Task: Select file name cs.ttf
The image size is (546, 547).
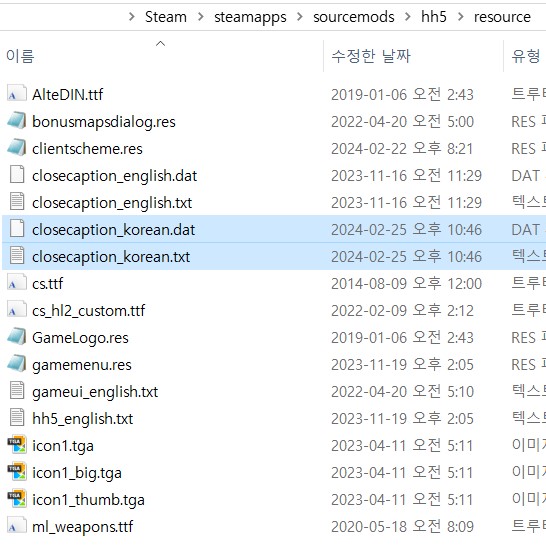Action: coord(47,284)
